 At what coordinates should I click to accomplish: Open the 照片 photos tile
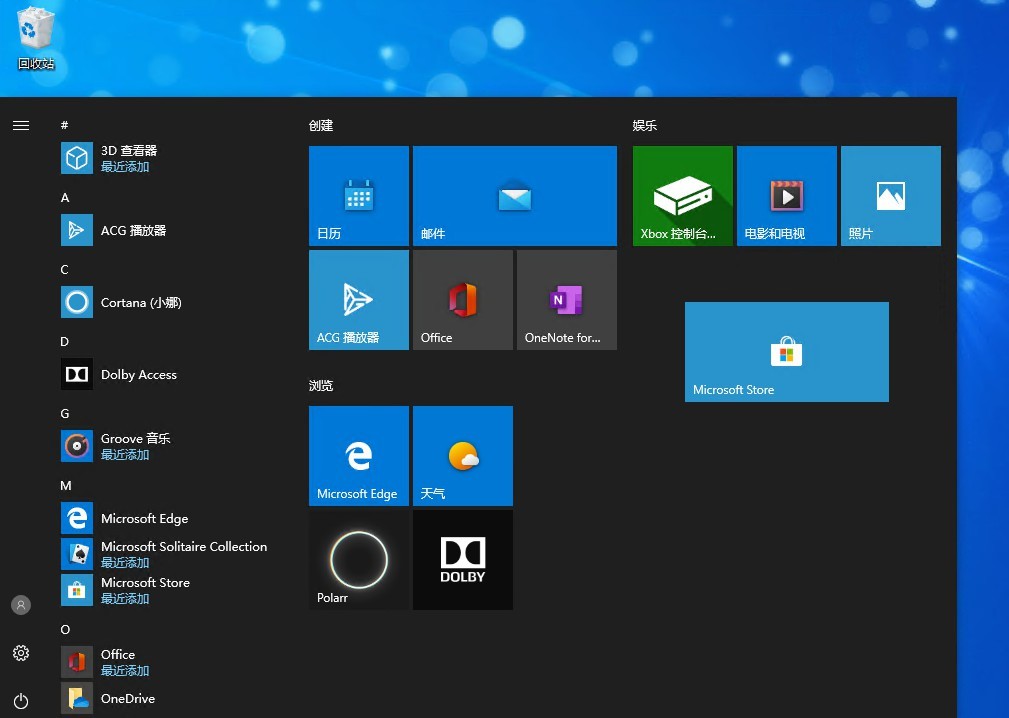coord(891,196)
